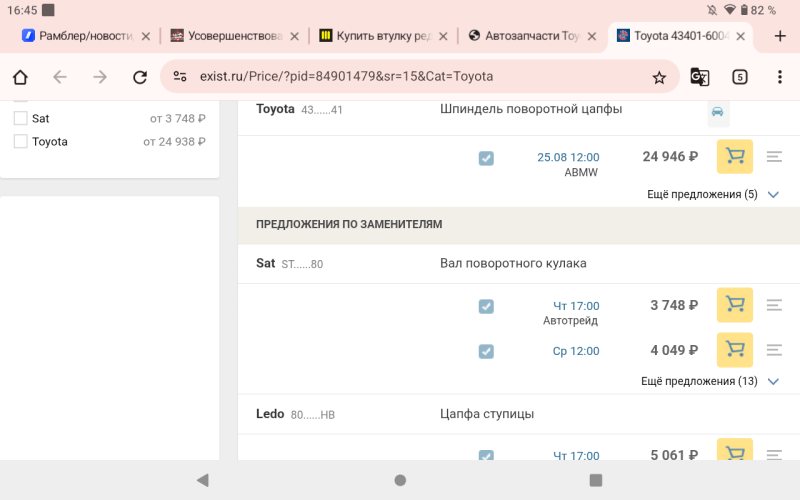Image resolution: width=800 pixels, height=500 pixels.
Task: Tap the 24 946 ₽ price
Action: pos(670,156)
